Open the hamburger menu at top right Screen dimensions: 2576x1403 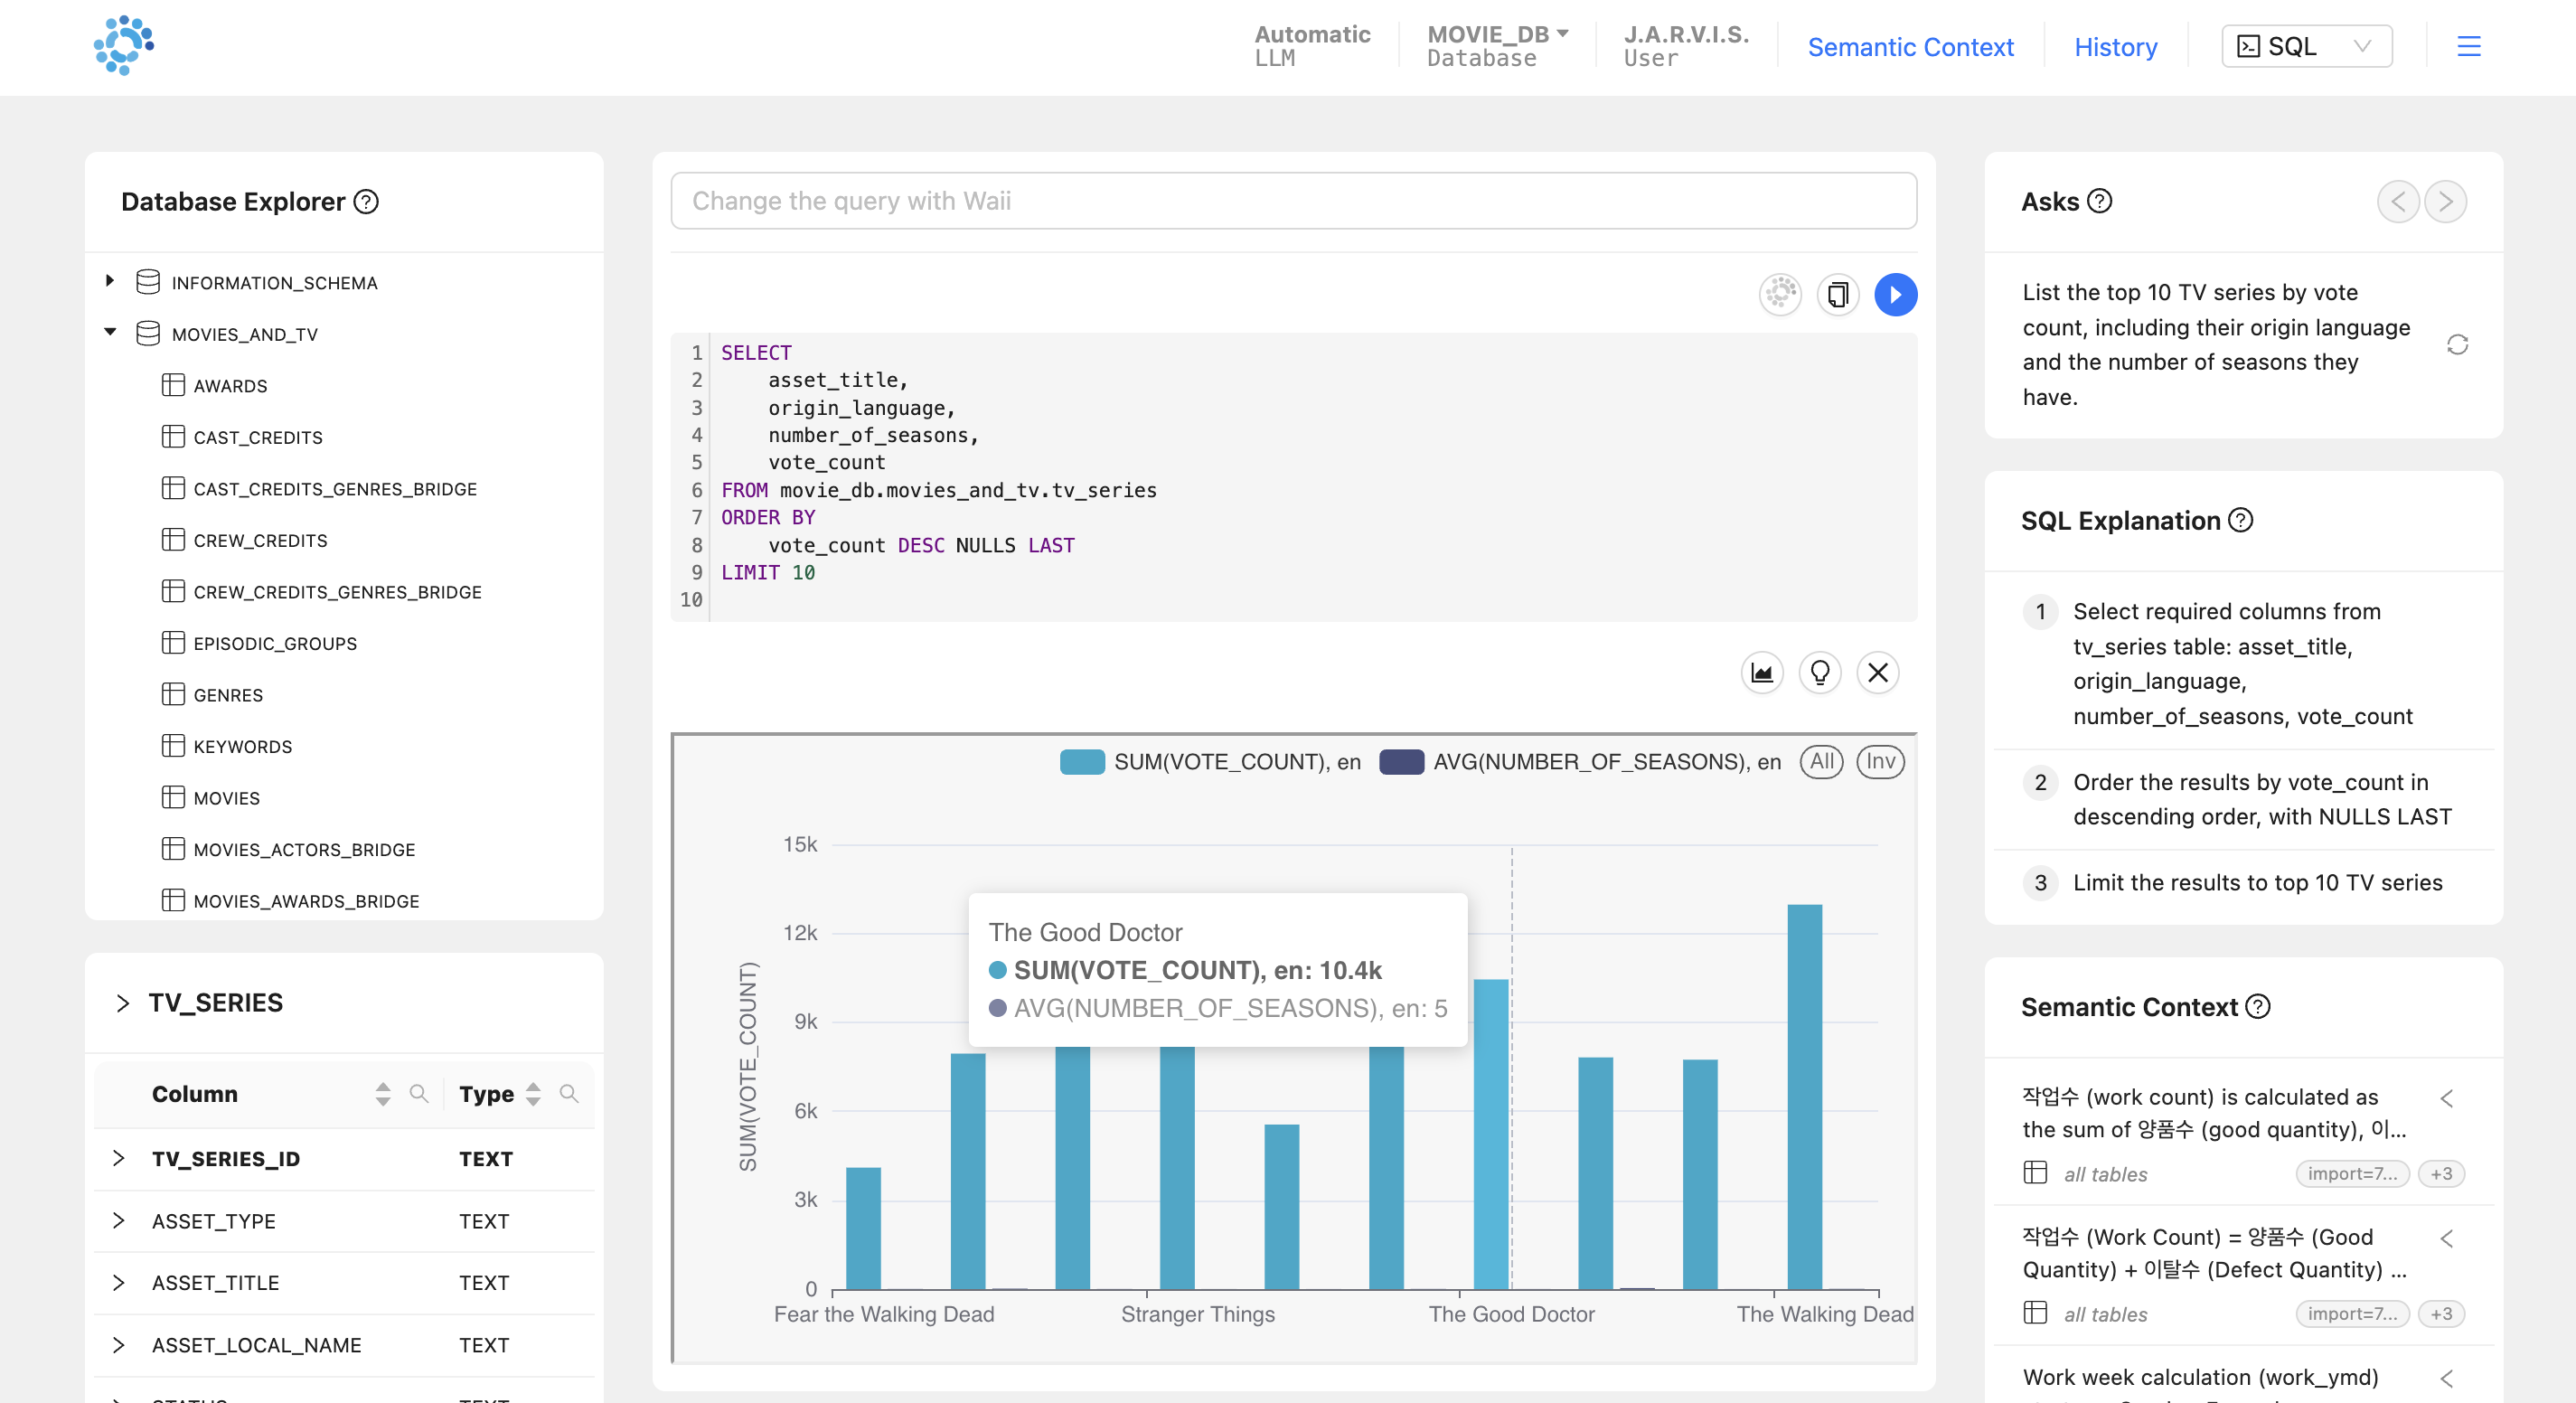pos(2468,47)
